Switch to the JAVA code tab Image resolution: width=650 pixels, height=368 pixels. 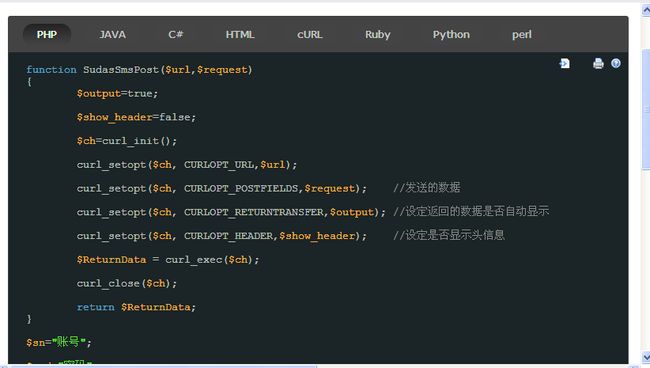(x=112, y=34)
